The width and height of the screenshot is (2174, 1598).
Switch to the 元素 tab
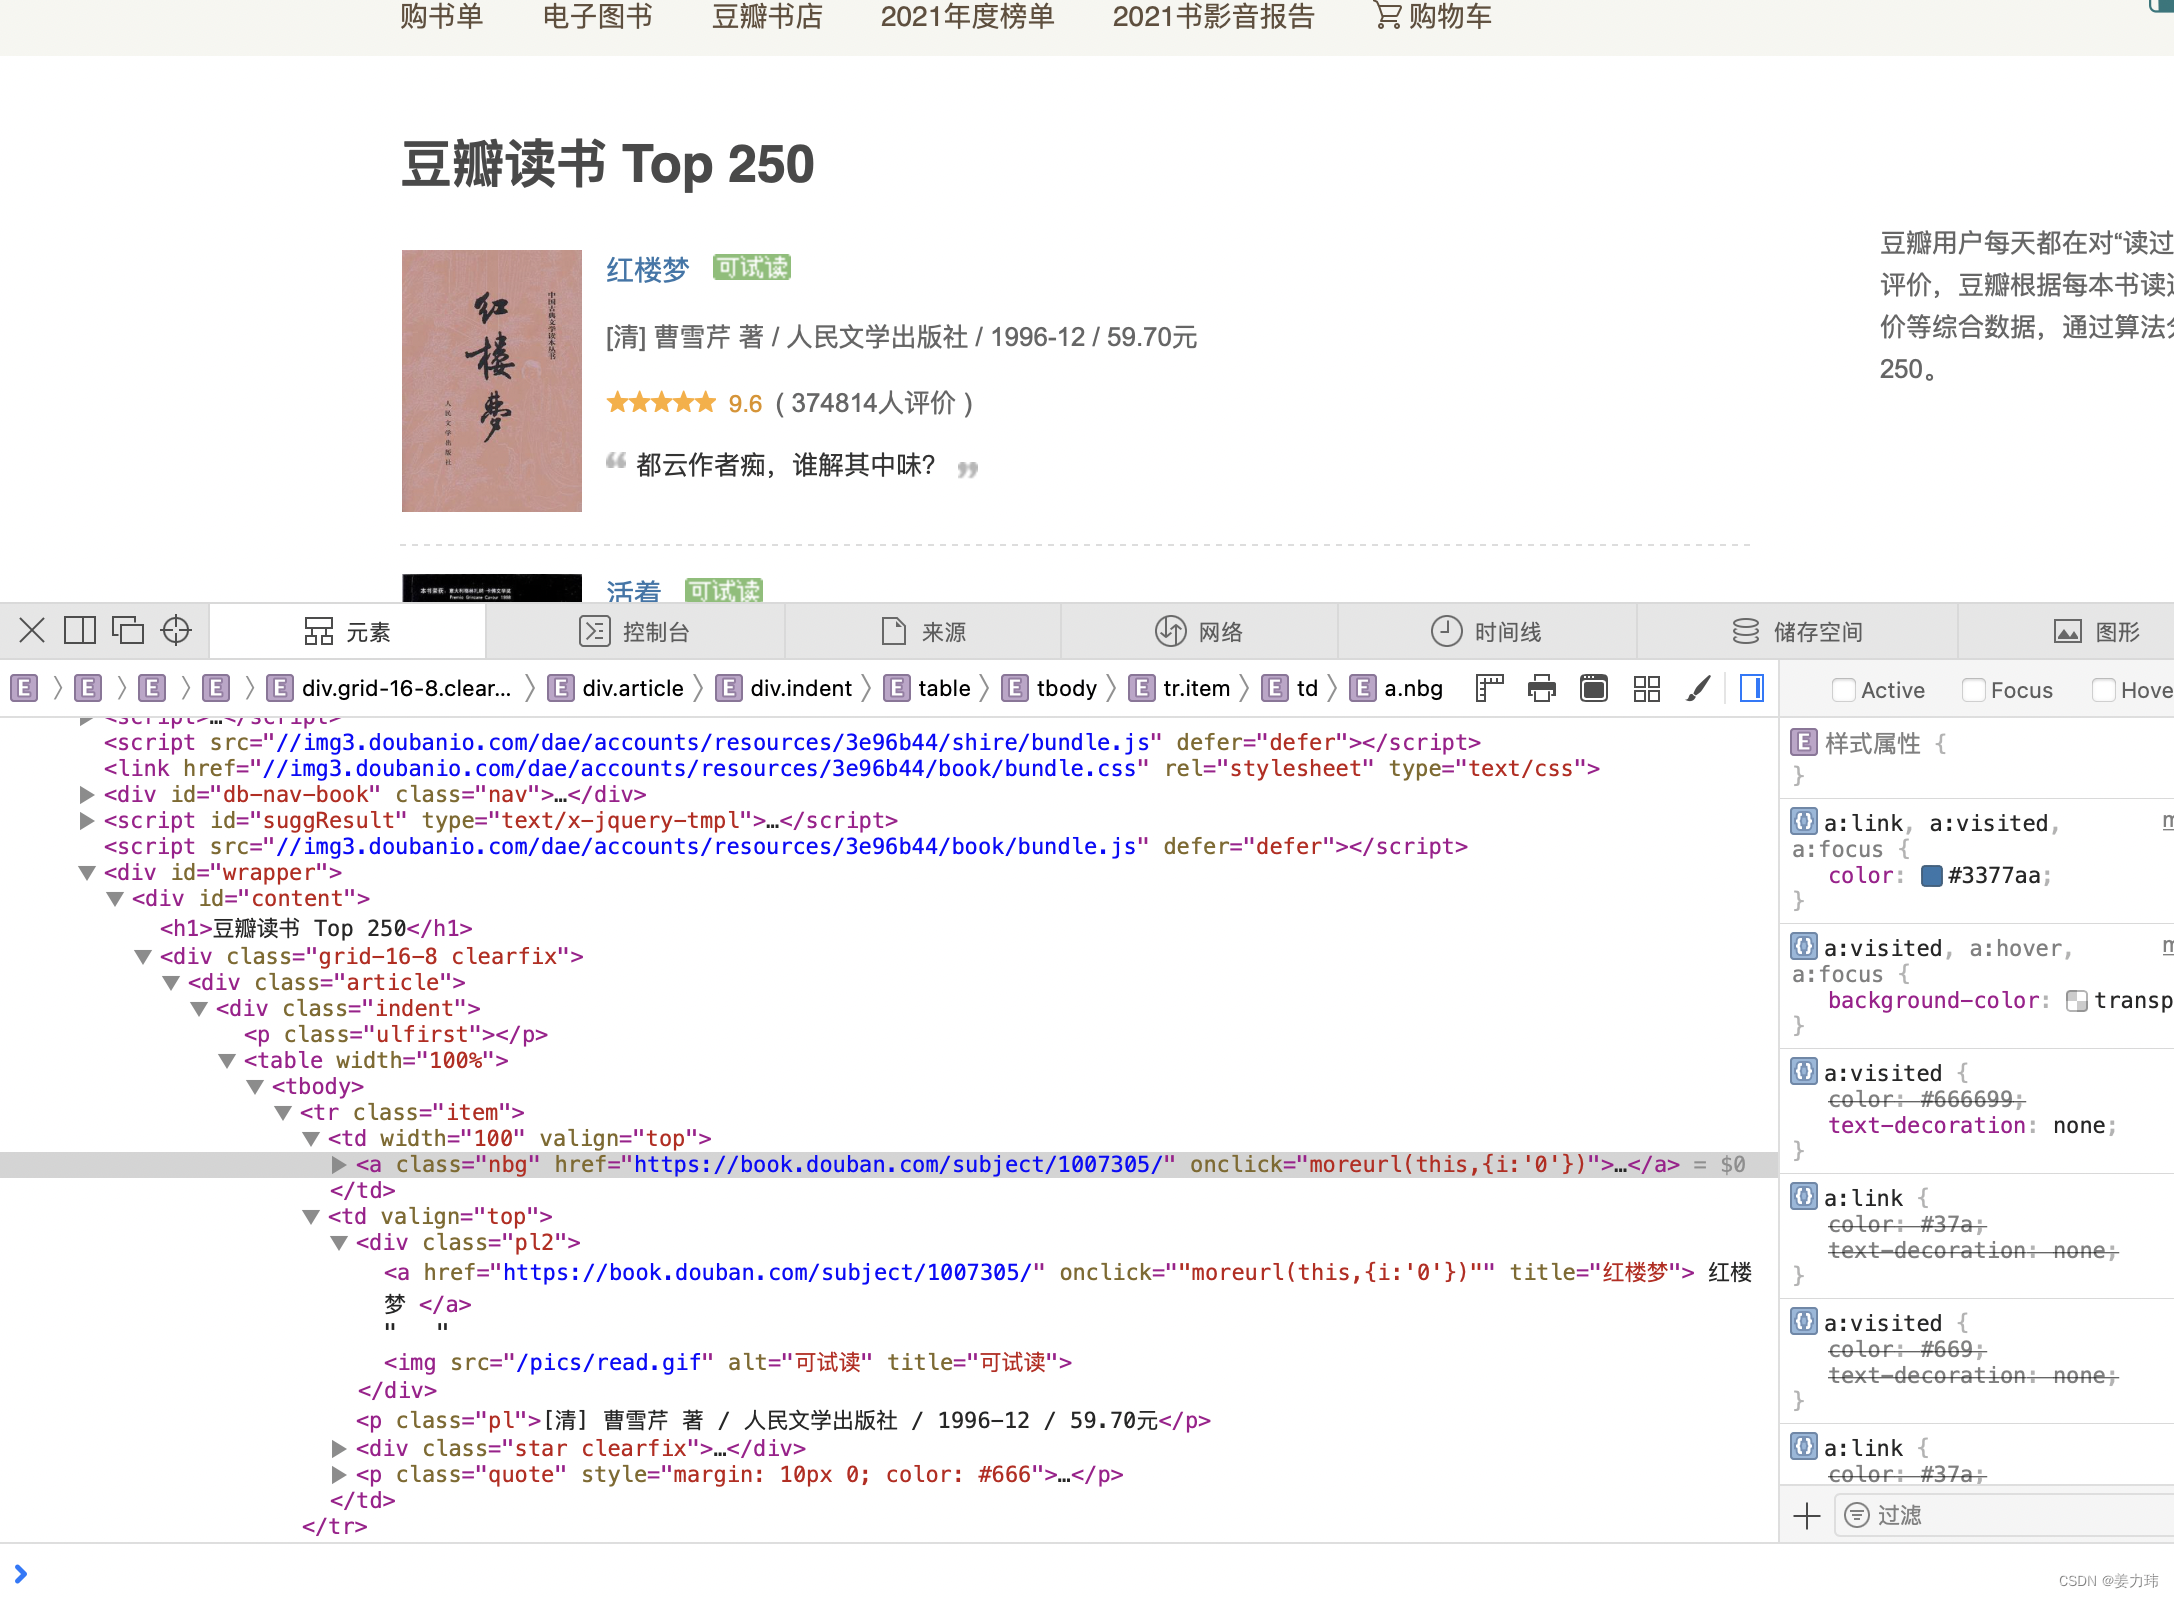pos(347,631)
